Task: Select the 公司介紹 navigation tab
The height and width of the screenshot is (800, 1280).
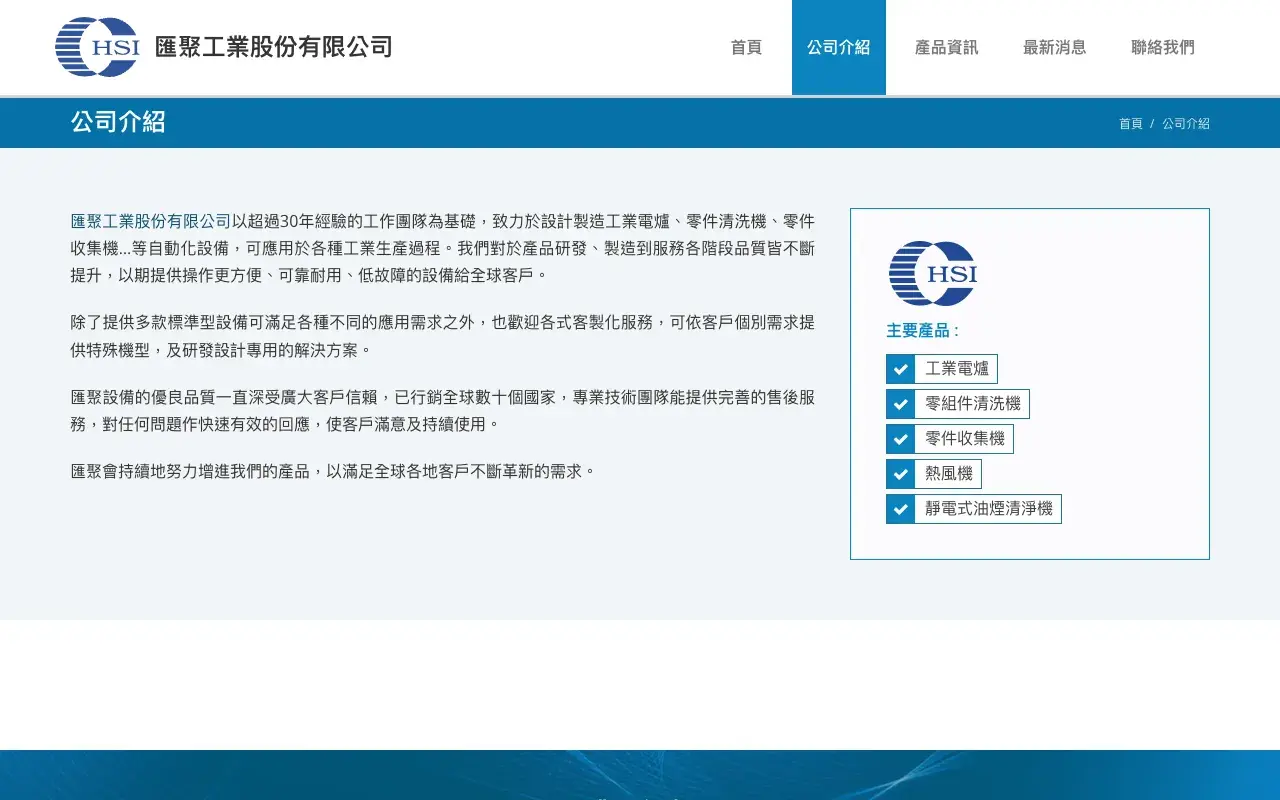Action: (839, 47)
